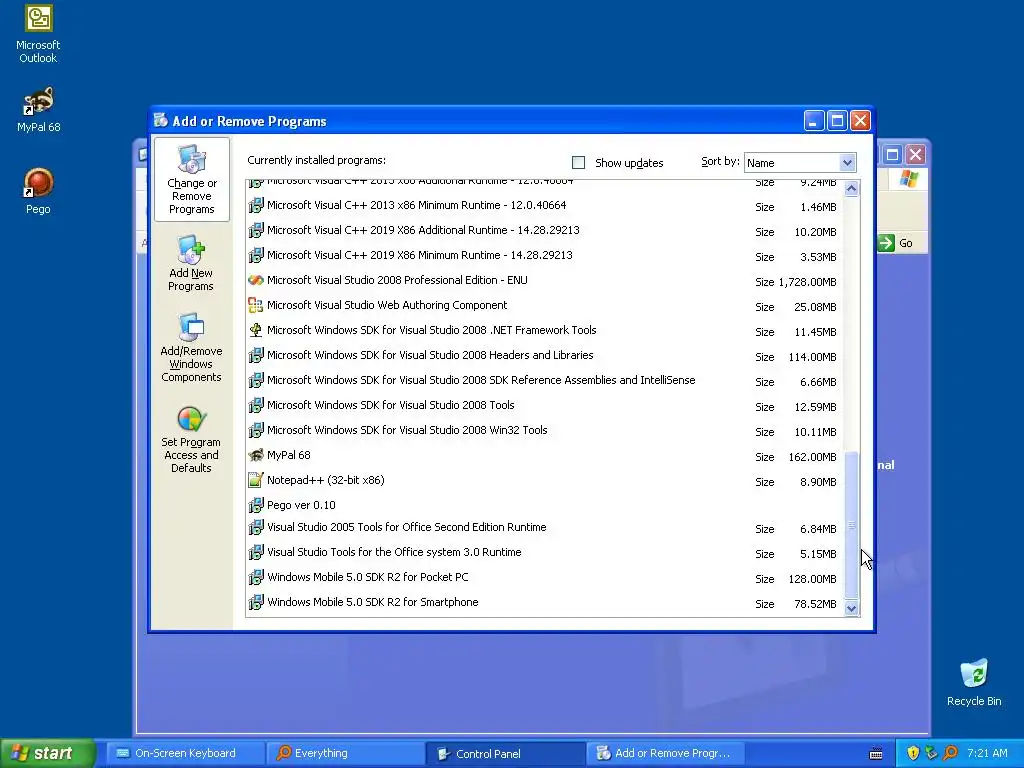Click Visual Studio 2008 Professional Edition icon
Image resolution: width=1024 pixels, height=768 pixels.
[256, 280]
